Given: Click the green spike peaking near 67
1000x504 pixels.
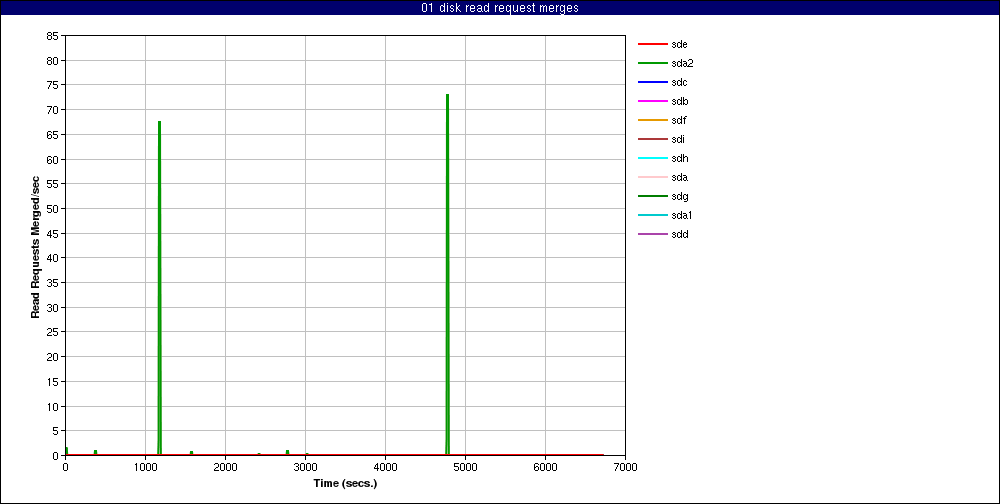Looking at the screenshot, I should coord(159,287).
